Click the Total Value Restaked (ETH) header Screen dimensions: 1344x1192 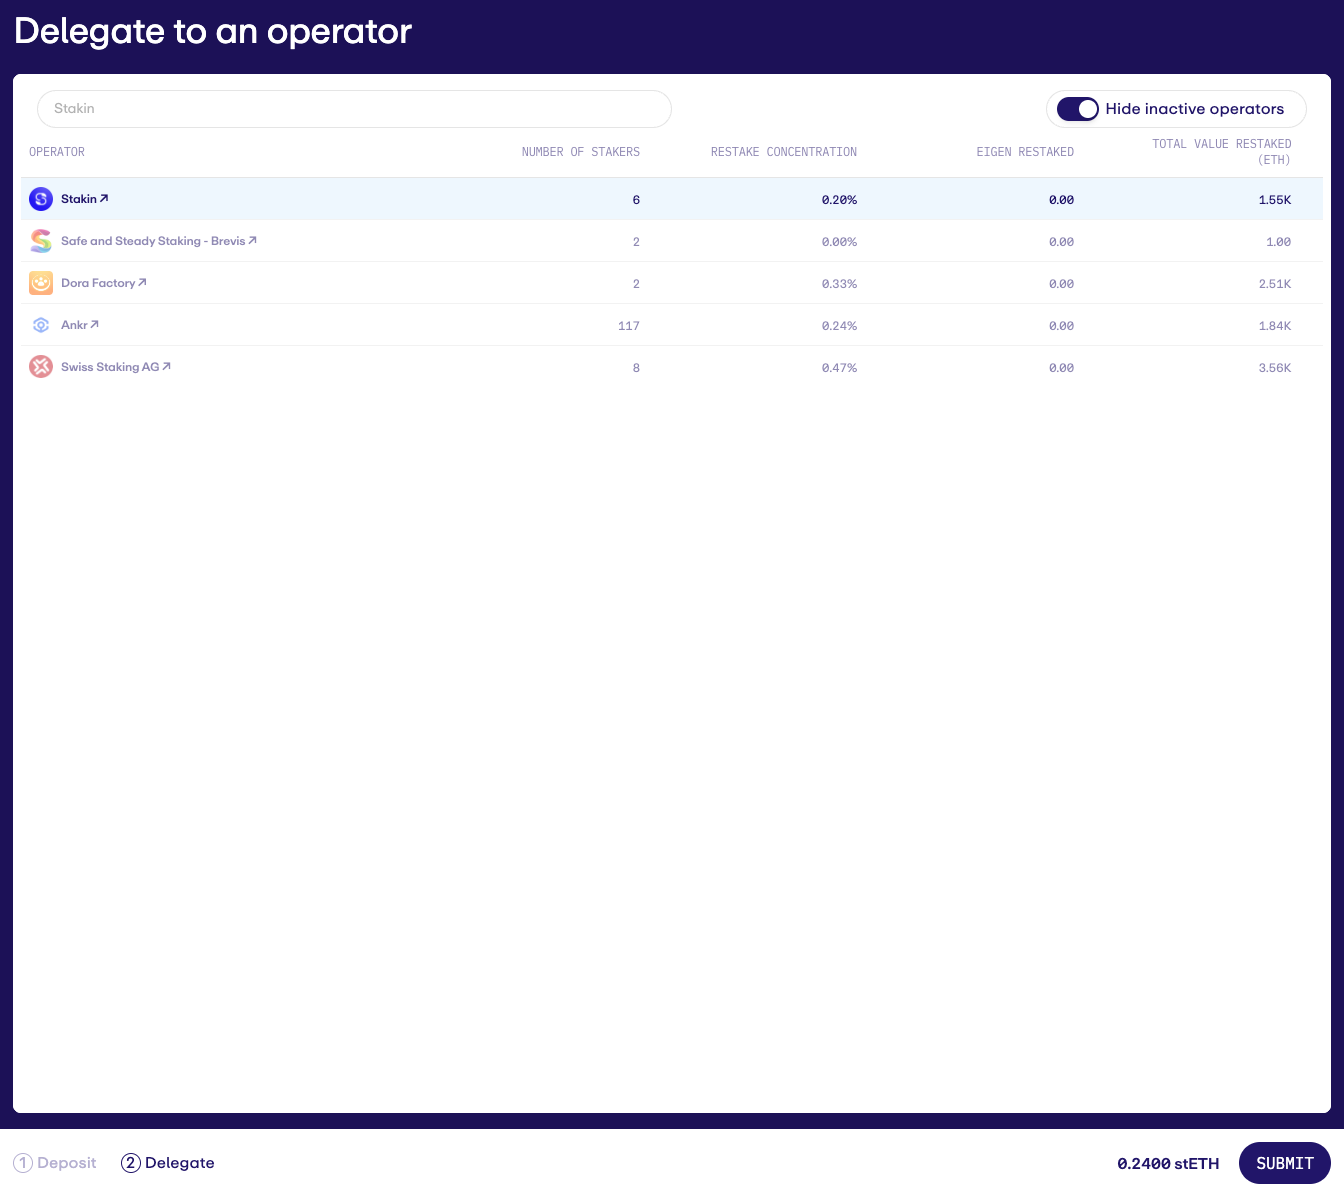pos(1222,152)
